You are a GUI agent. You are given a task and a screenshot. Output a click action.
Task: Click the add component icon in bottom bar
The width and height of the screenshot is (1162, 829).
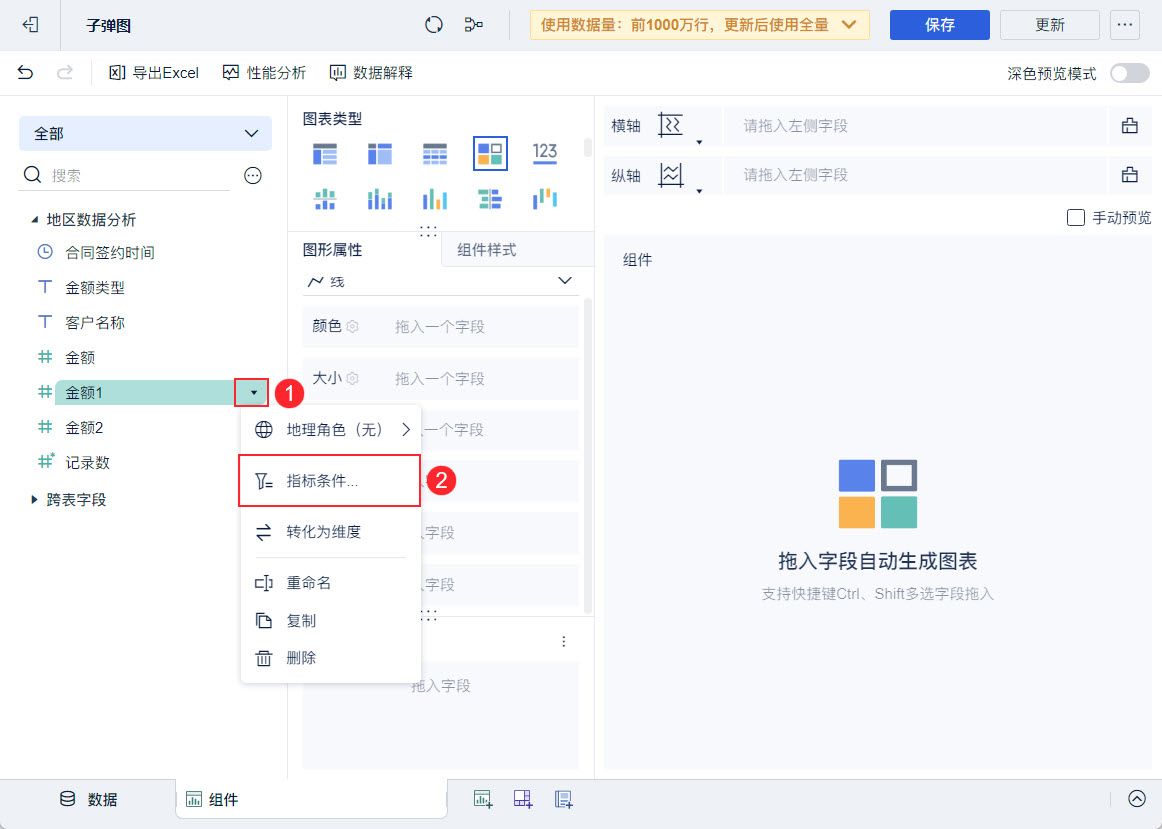pos(483,799)
